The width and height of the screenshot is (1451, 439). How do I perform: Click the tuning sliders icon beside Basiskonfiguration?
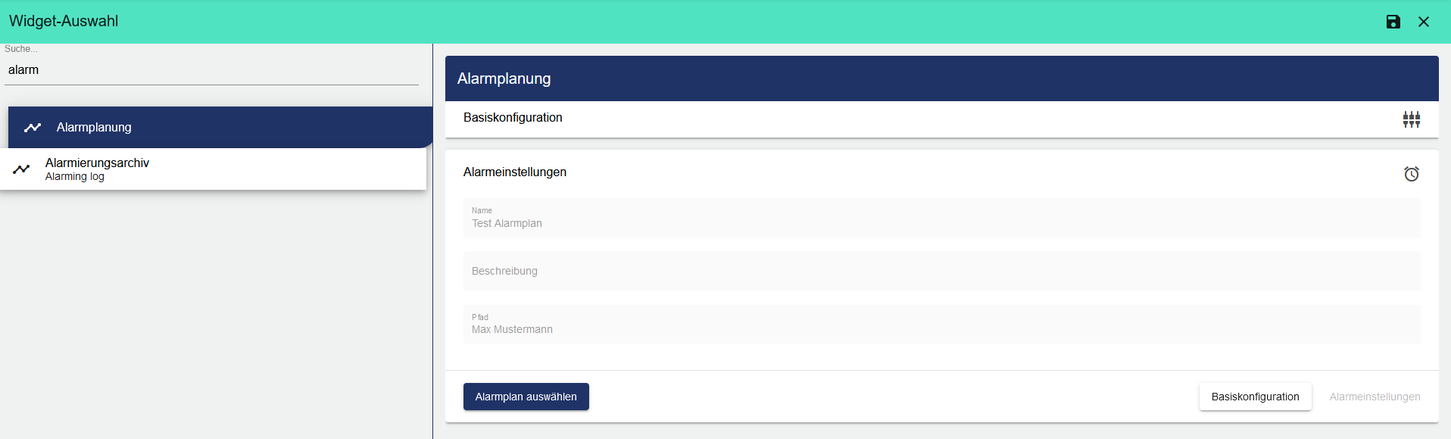1411,120
